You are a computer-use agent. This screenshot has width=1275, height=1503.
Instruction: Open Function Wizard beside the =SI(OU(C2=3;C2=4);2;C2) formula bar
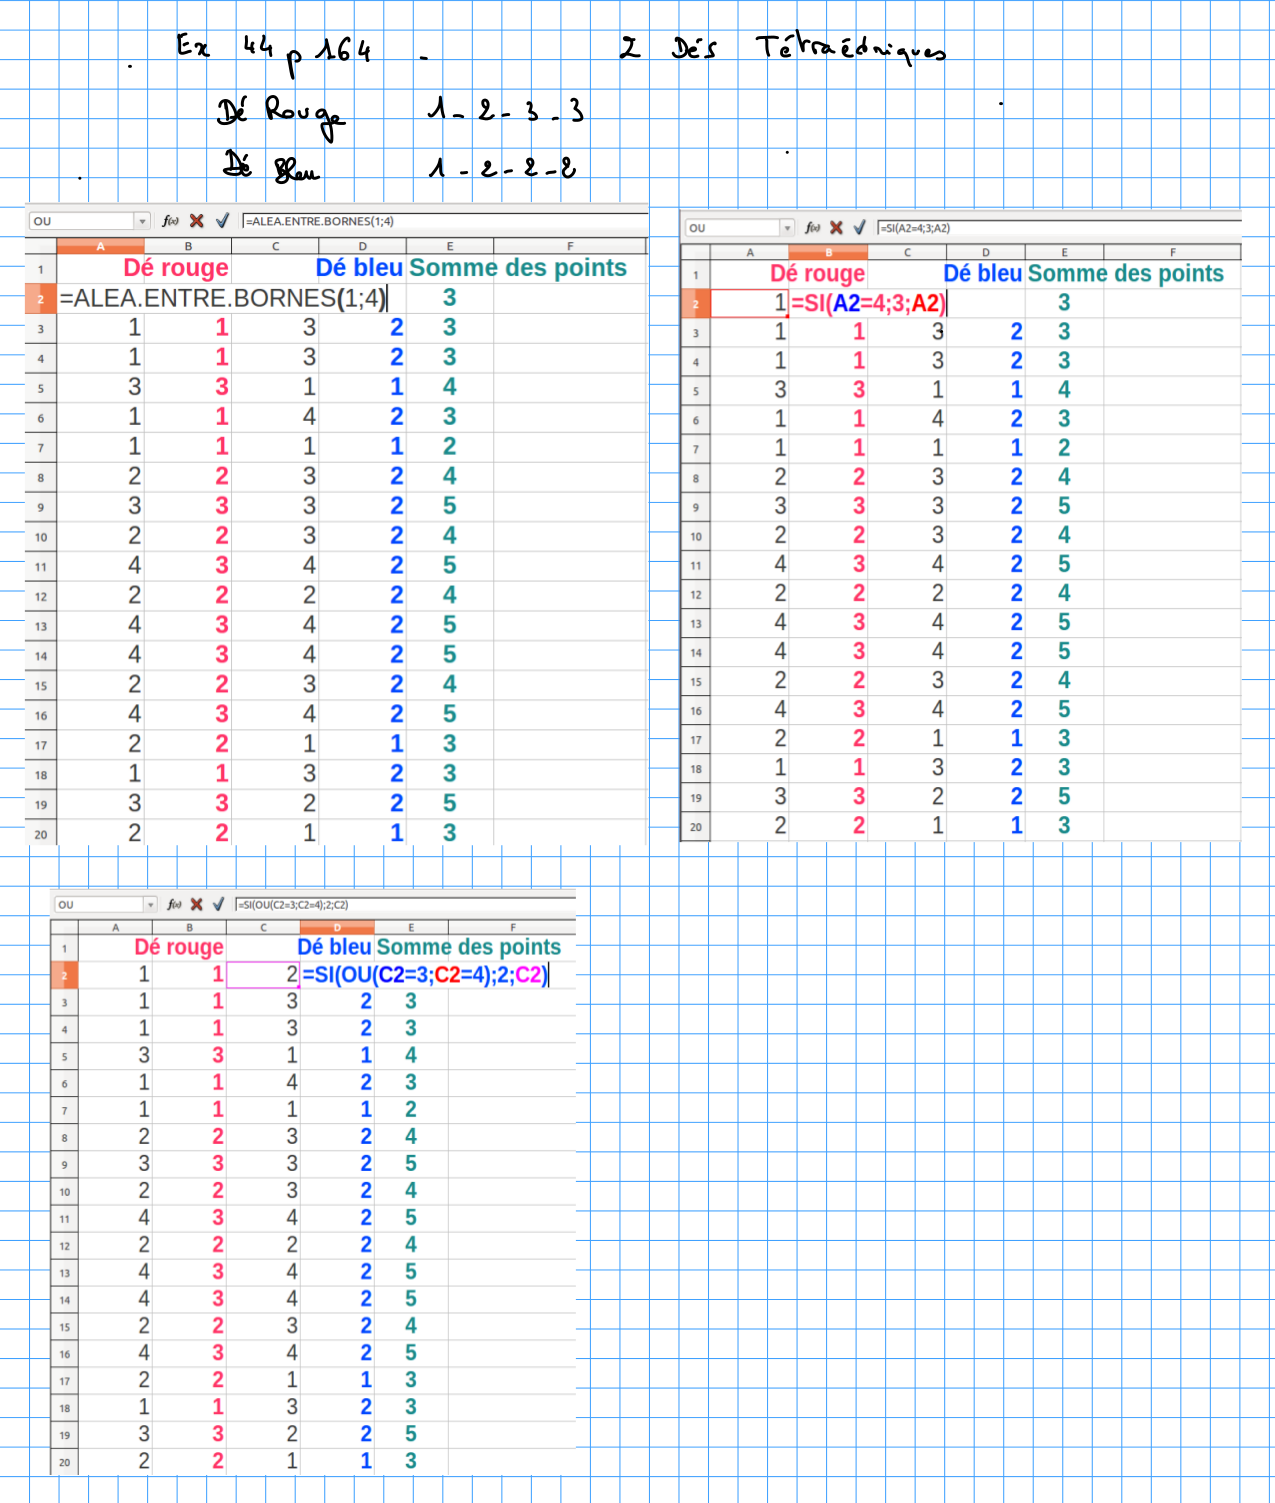pos(174,904)
